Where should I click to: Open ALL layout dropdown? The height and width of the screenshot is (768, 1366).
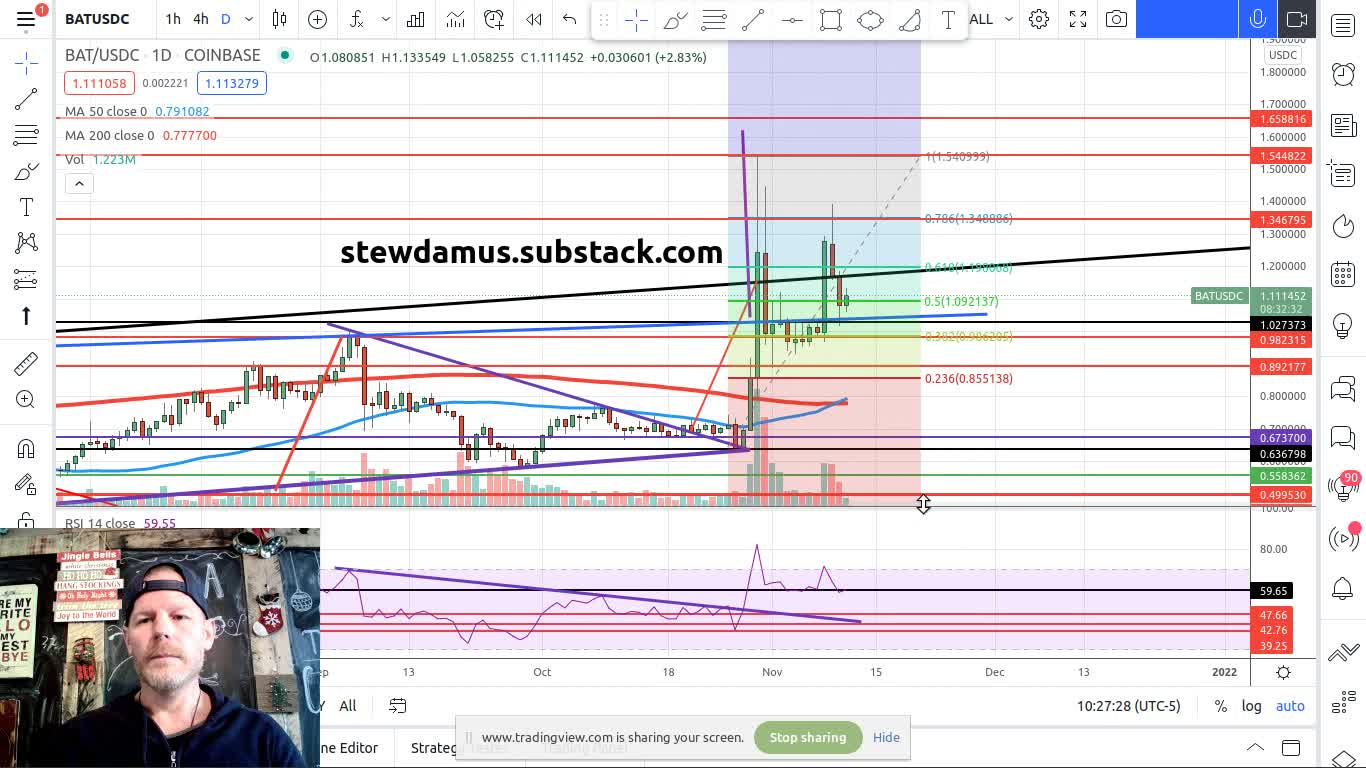pyautogui.click(x=992, y=19)
